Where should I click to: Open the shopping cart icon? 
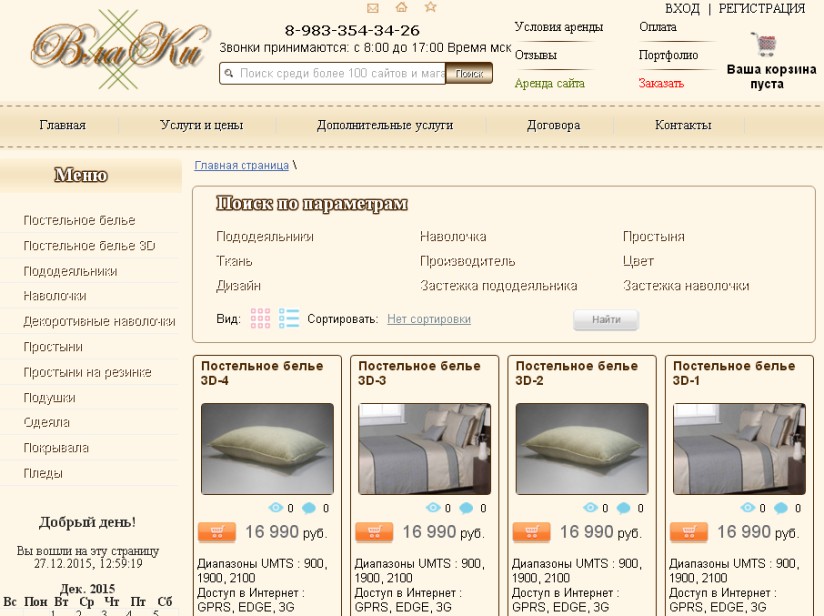tap(764, 44)
